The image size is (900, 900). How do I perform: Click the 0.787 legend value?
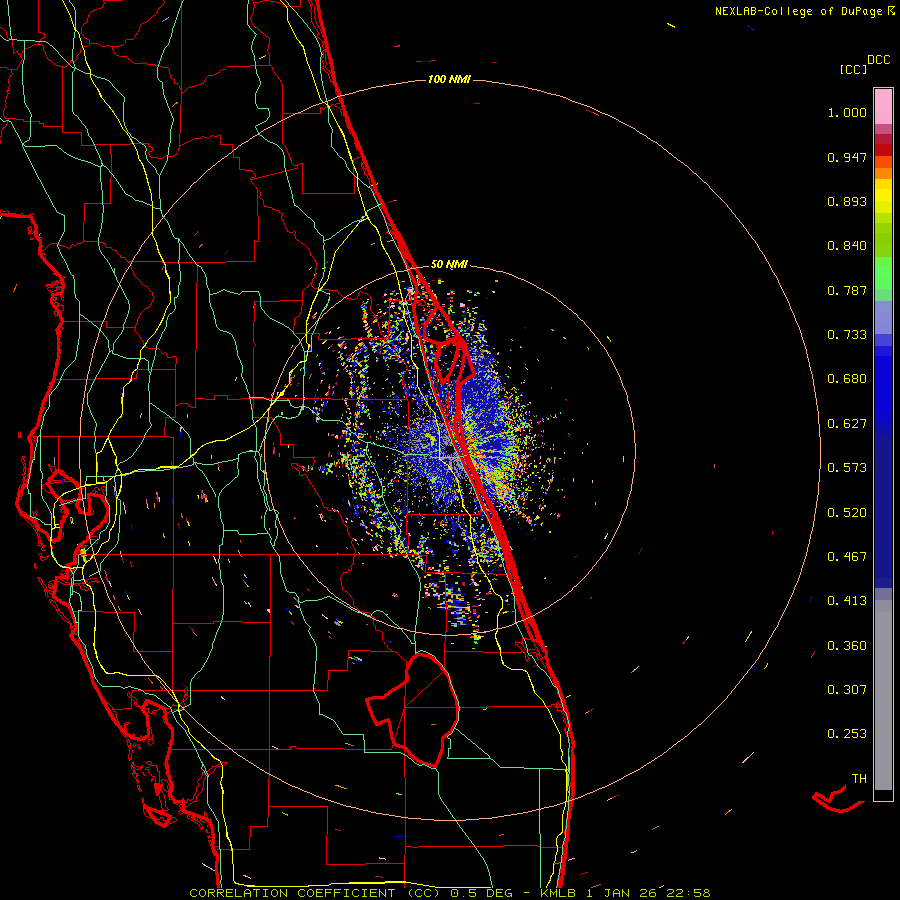tap(847, 290)
